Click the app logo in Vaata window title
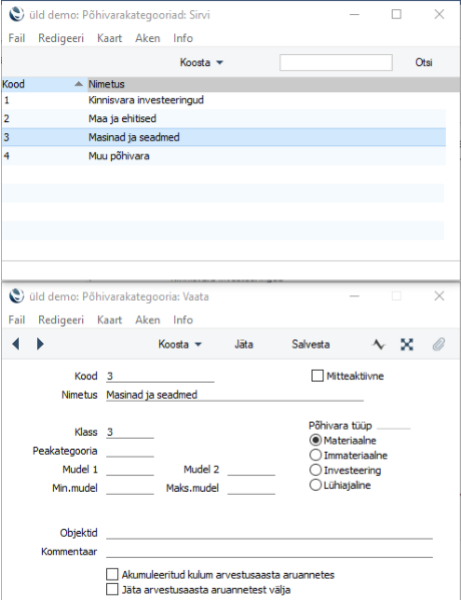 (x=16, y=296)
